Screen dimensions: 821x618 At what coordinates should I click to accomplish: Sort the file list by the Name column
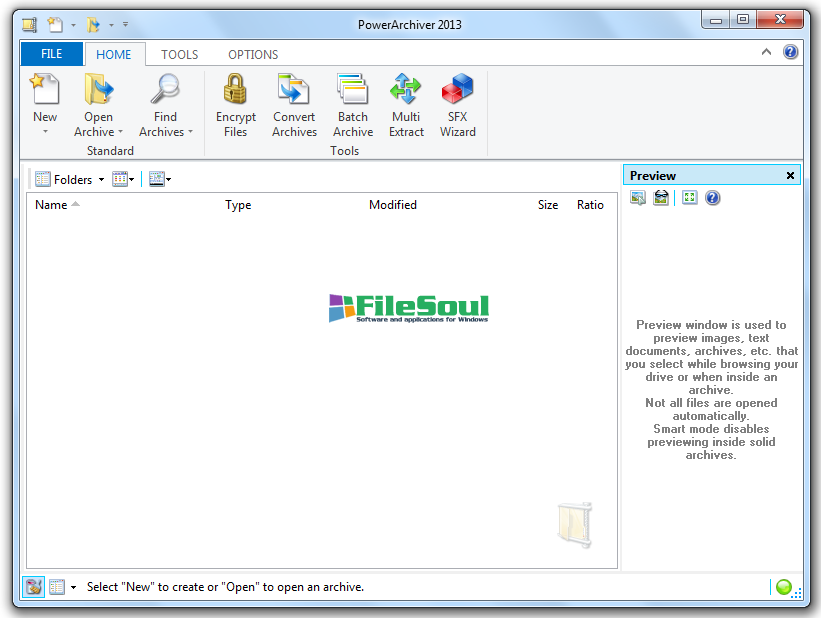[x=51, y=205]
